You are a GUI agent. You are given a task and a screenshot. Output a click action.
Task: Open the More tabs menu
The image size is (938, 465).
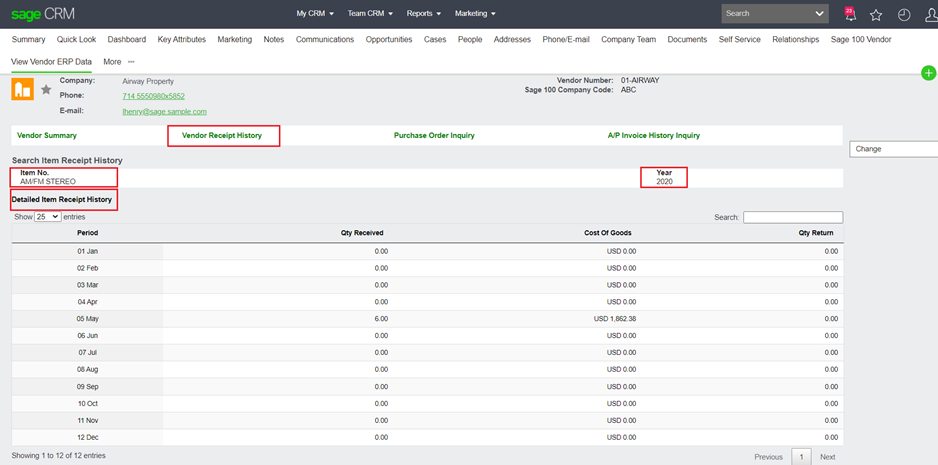point(112,62)
